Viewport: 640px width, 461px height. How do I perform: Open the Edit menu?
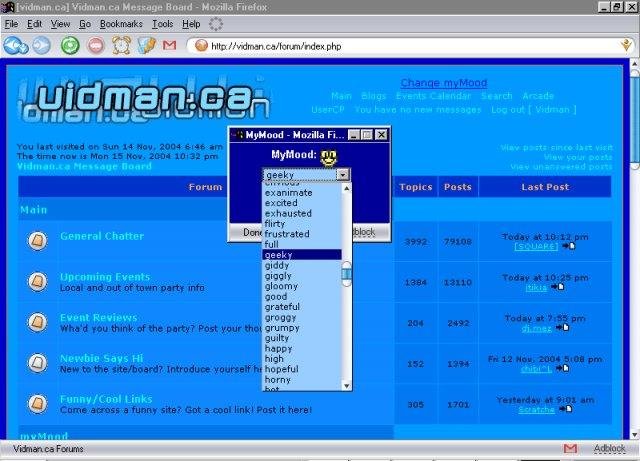[x=35, y=24]
